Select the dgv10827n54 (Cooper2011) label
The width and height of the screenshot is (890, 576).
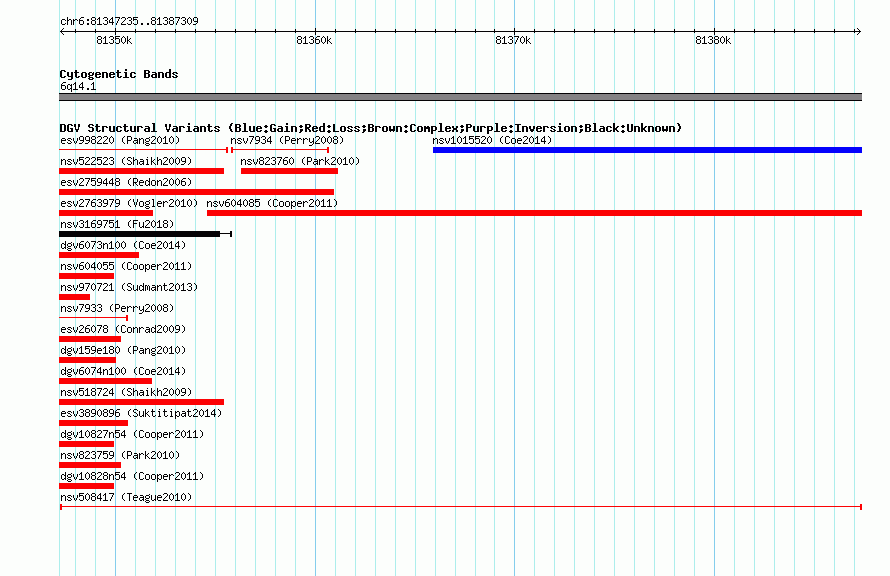point(132,434)
